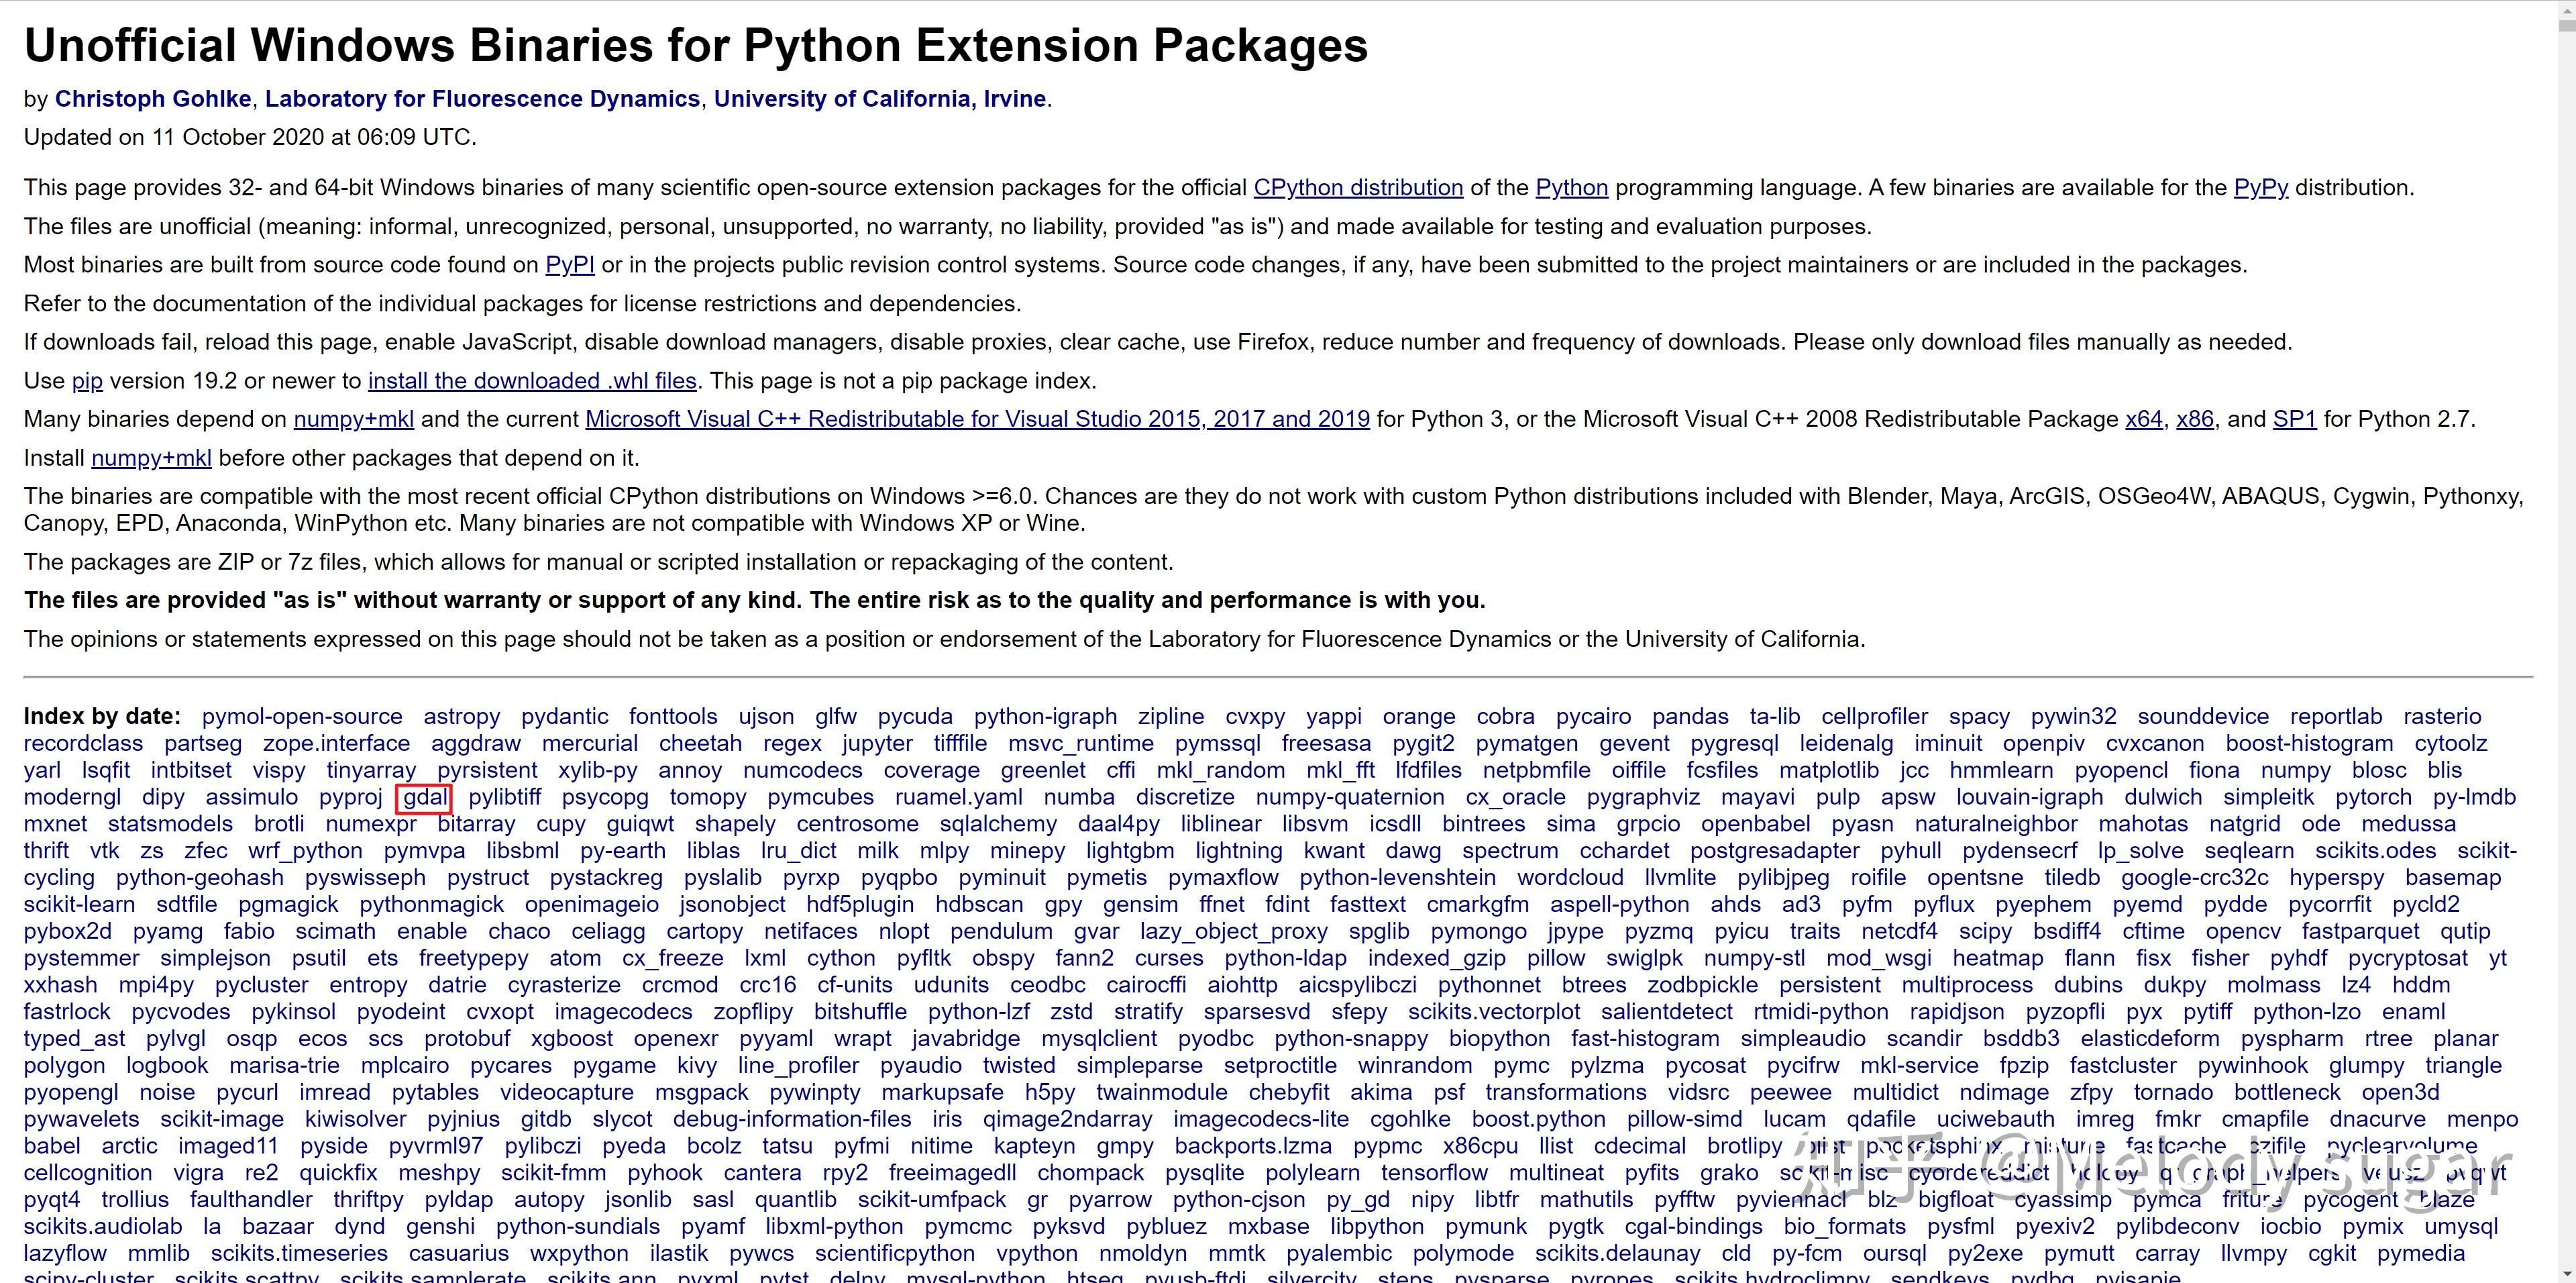This screenshot has width=2576, height=1283.
Task: Select the pandas package link
Action: (x=1689, y=716)
